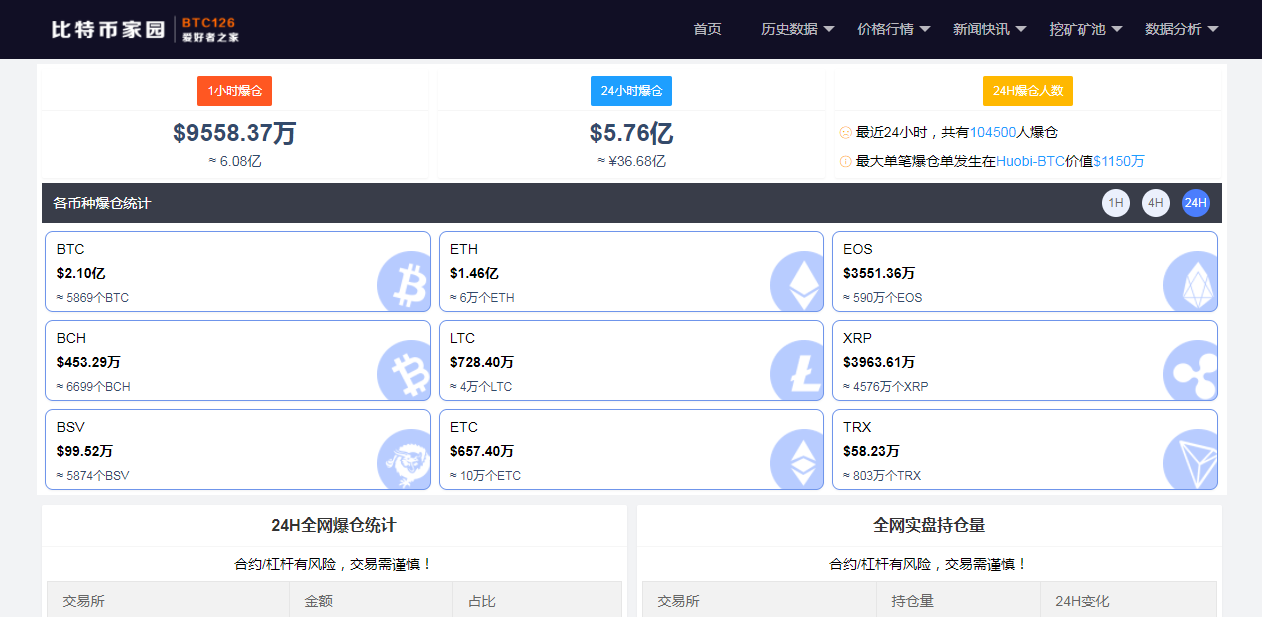Open the ETH liquidation card
Screen dimensions: 1262x617
[x=631, y=272]
